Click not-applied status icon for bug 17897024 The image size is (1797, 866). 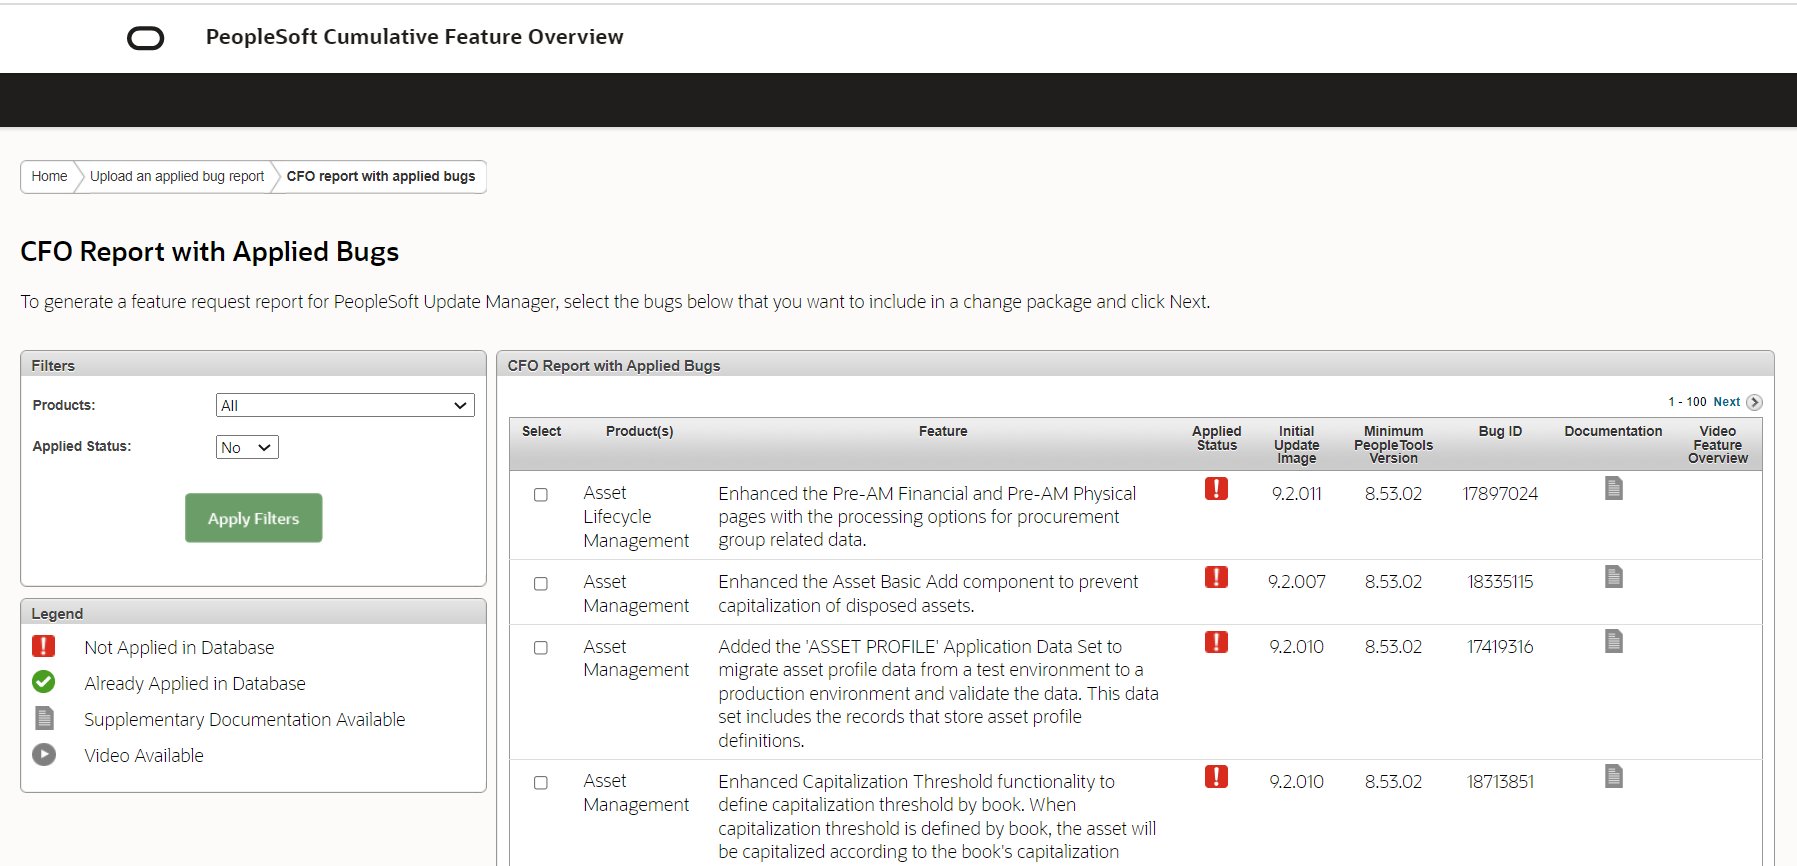point(1216,488)
